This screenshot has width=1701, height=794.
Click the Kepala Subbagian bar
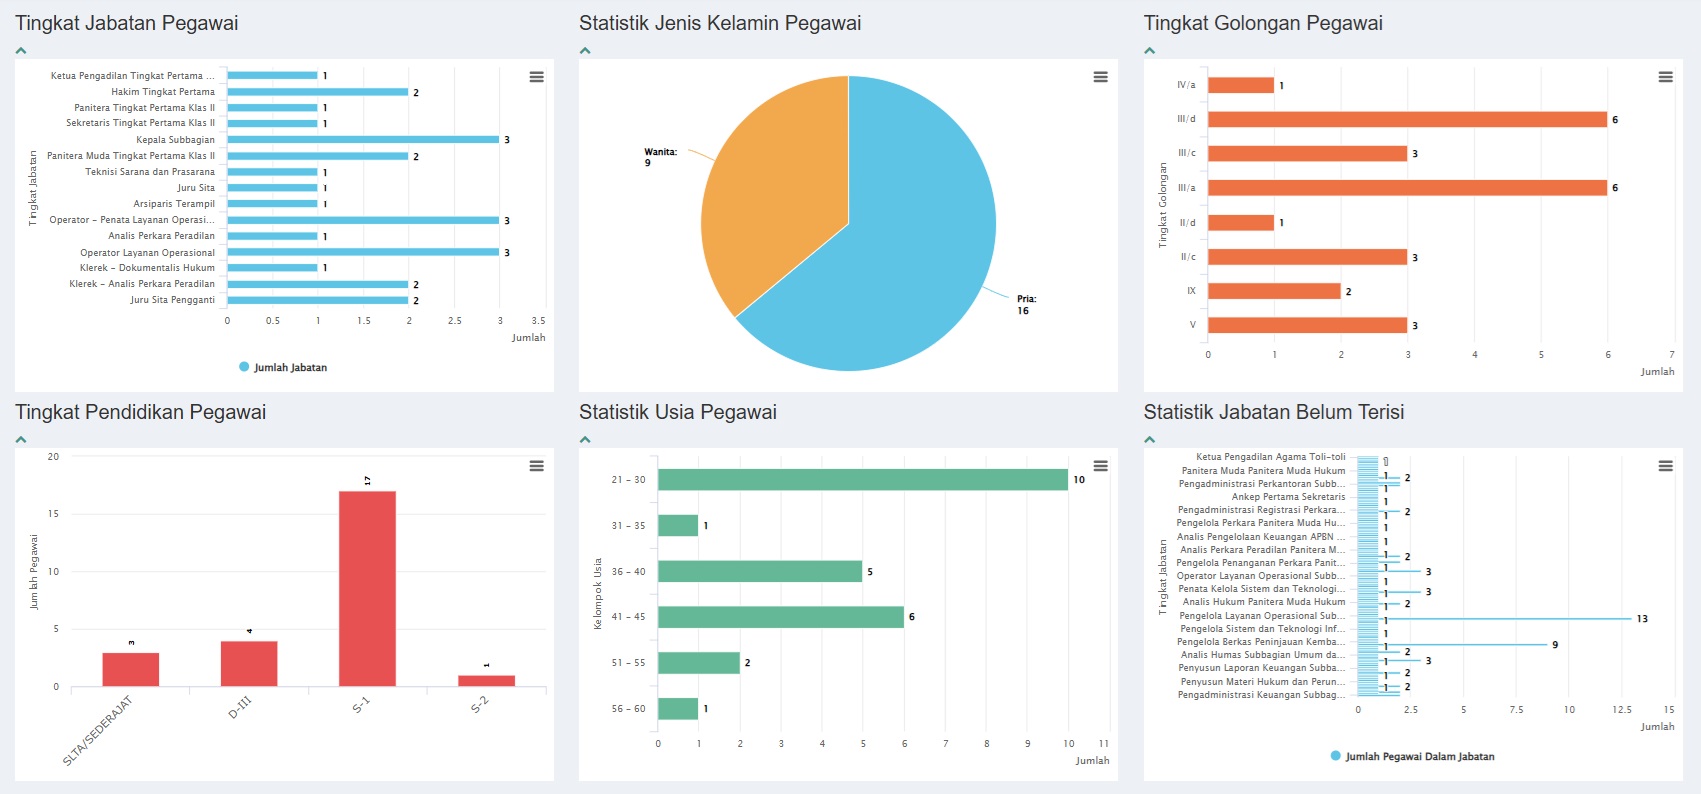[363, 140]
